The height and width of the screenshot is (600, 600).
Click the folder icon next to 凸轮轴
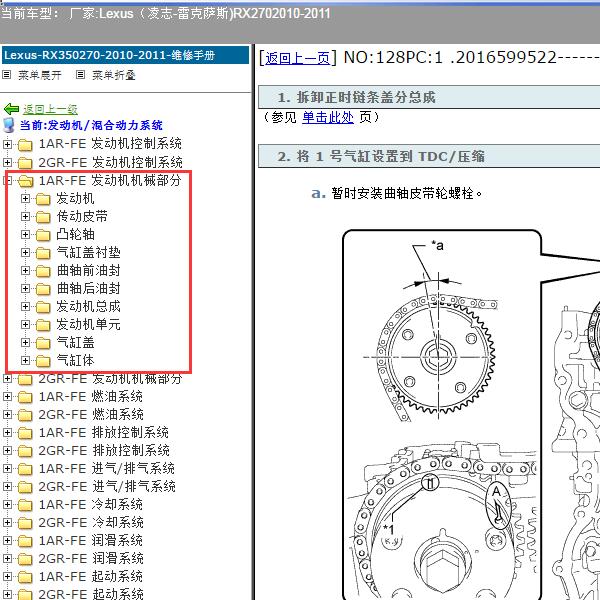[x=43, y=235]
